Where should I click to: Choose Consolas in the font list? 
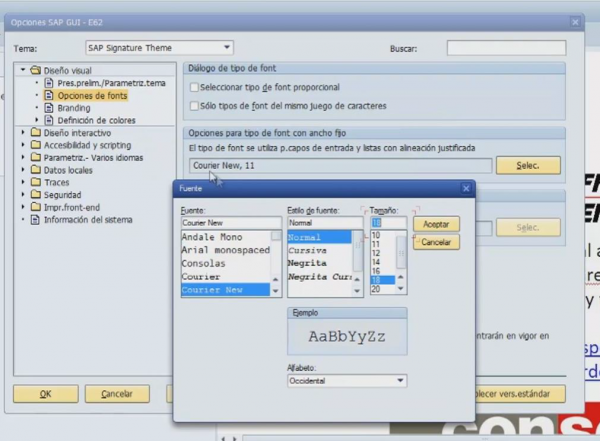click(x=226, y=263)
